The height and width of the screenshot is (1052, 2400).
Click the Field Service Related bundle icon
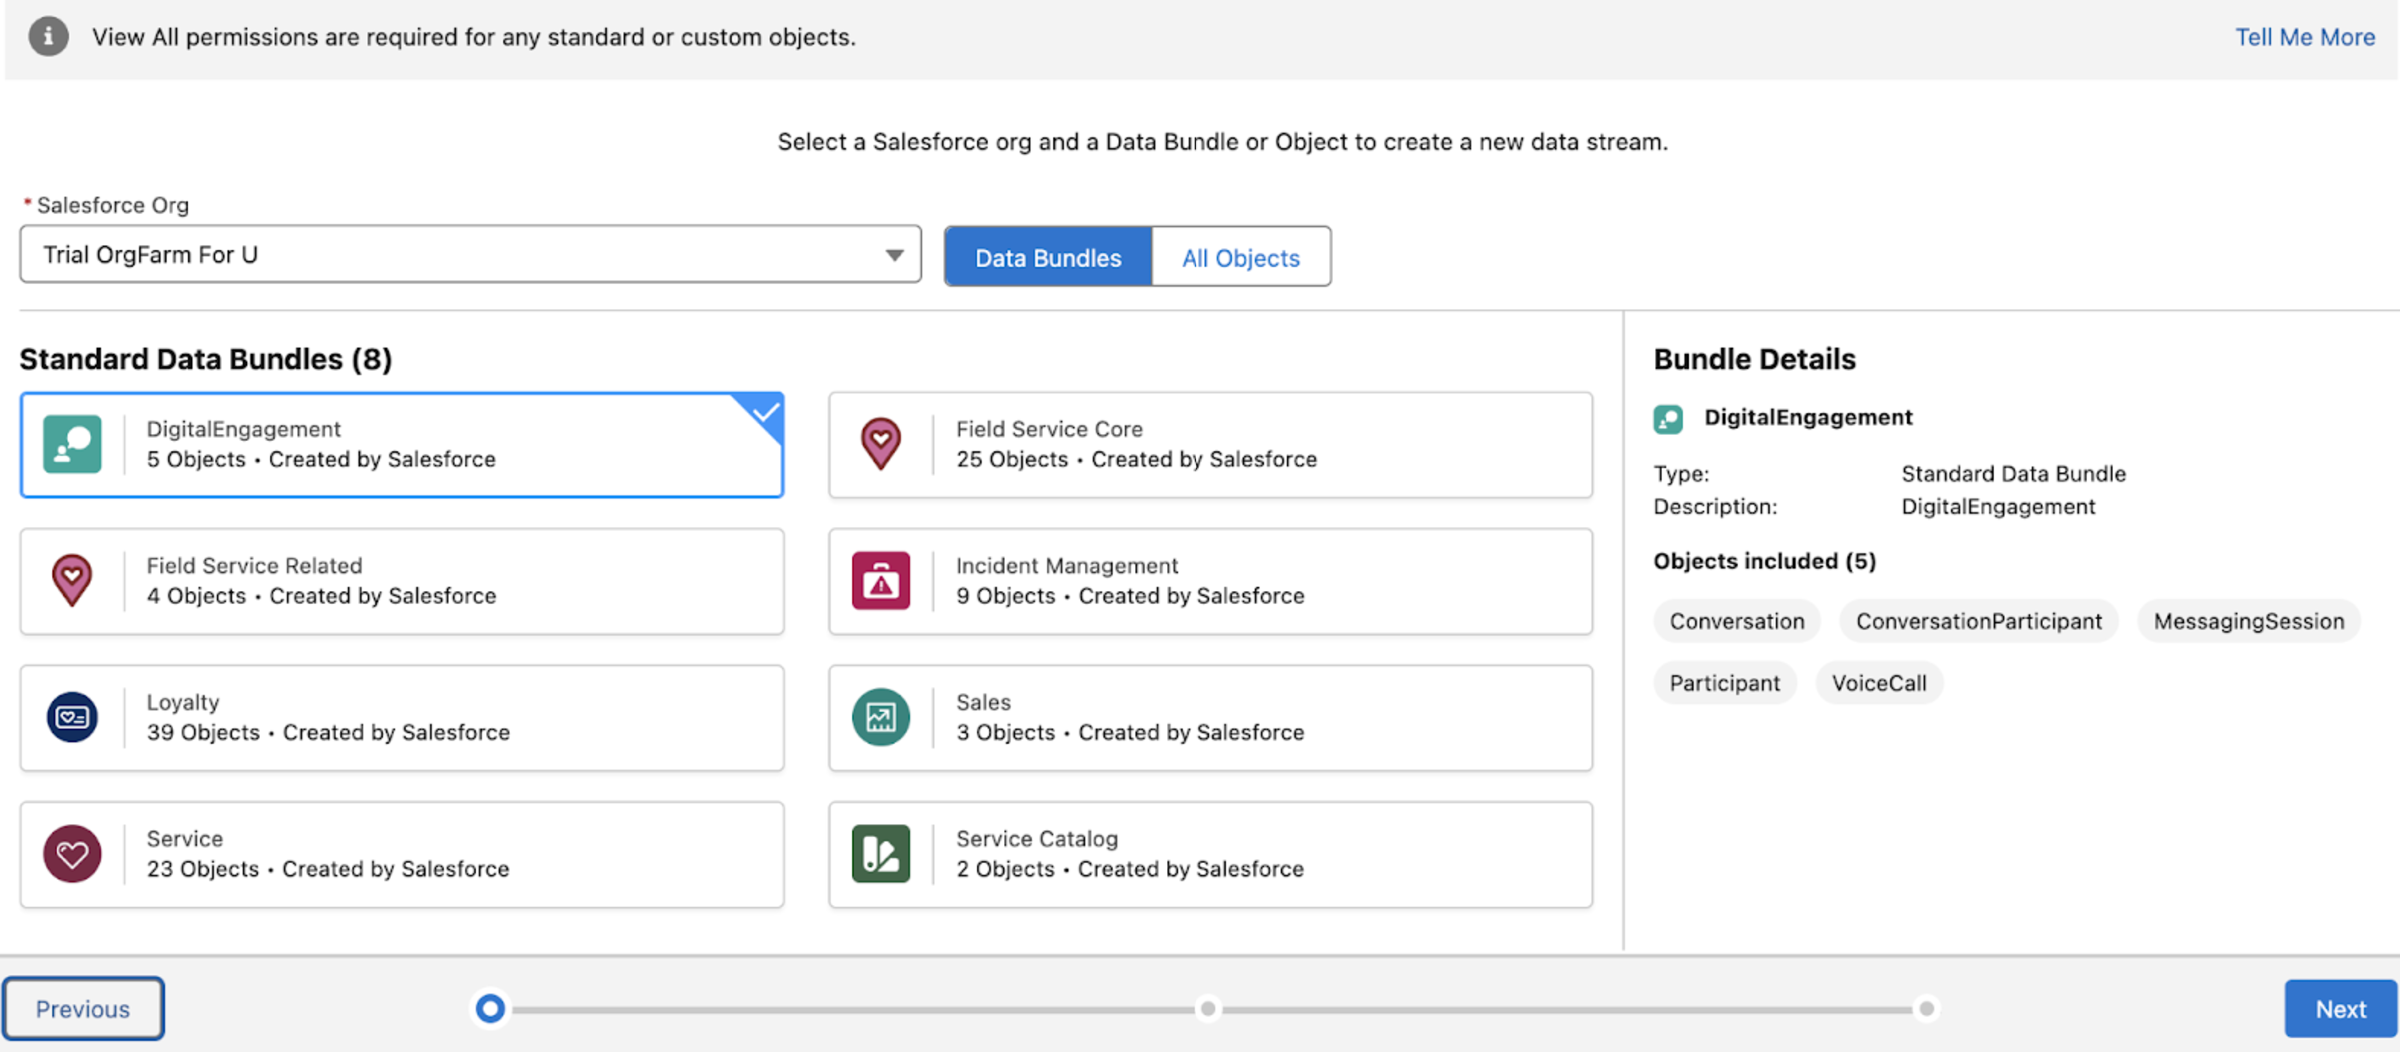coord(72,580)
